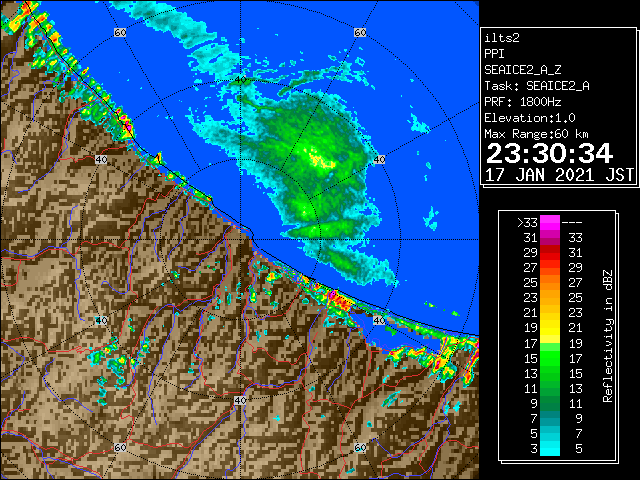Select the 'Elevation:1.0' text

(x=530, y=118)
